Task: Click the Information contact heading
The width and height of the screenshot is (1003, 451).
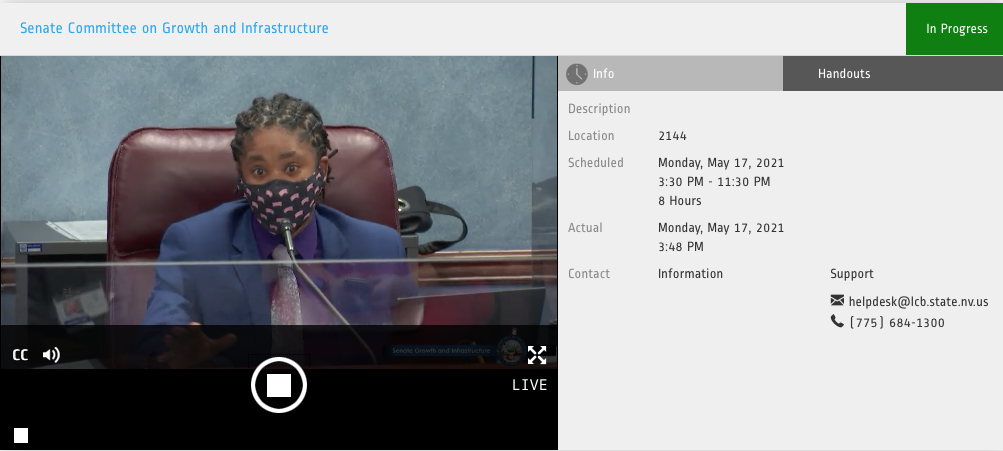Action: click(x=690, y=274)
